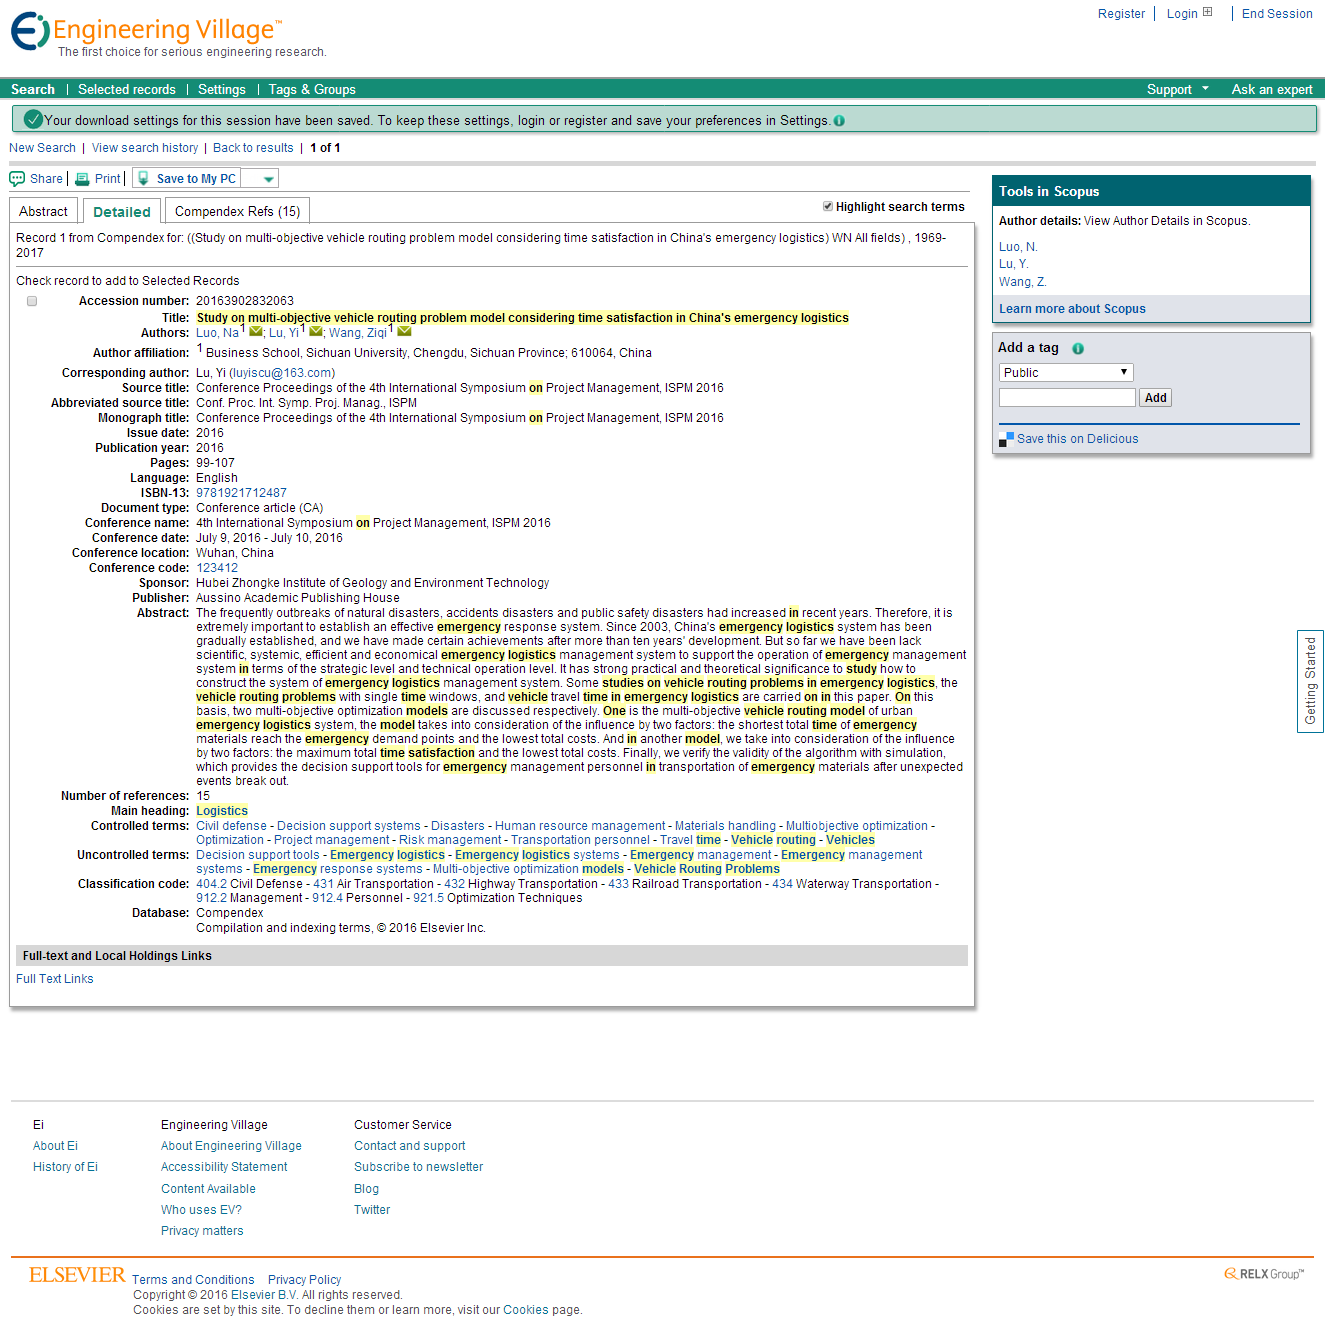Open the About Ei footer link
The height and width of the screenshot is (1335, 1325).
(55, 1146)
